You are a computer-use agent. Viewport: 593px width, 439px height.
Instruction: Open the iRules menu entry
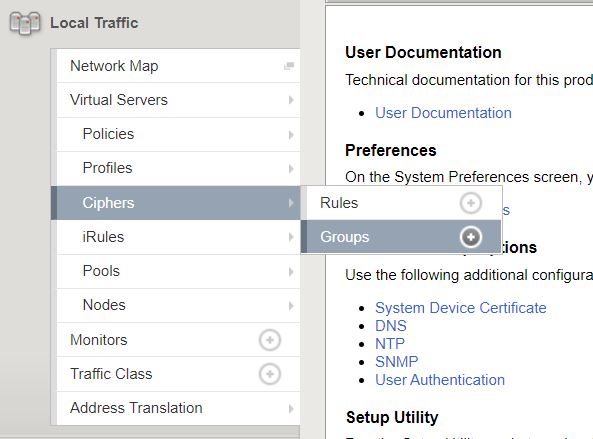click(178, 237)
